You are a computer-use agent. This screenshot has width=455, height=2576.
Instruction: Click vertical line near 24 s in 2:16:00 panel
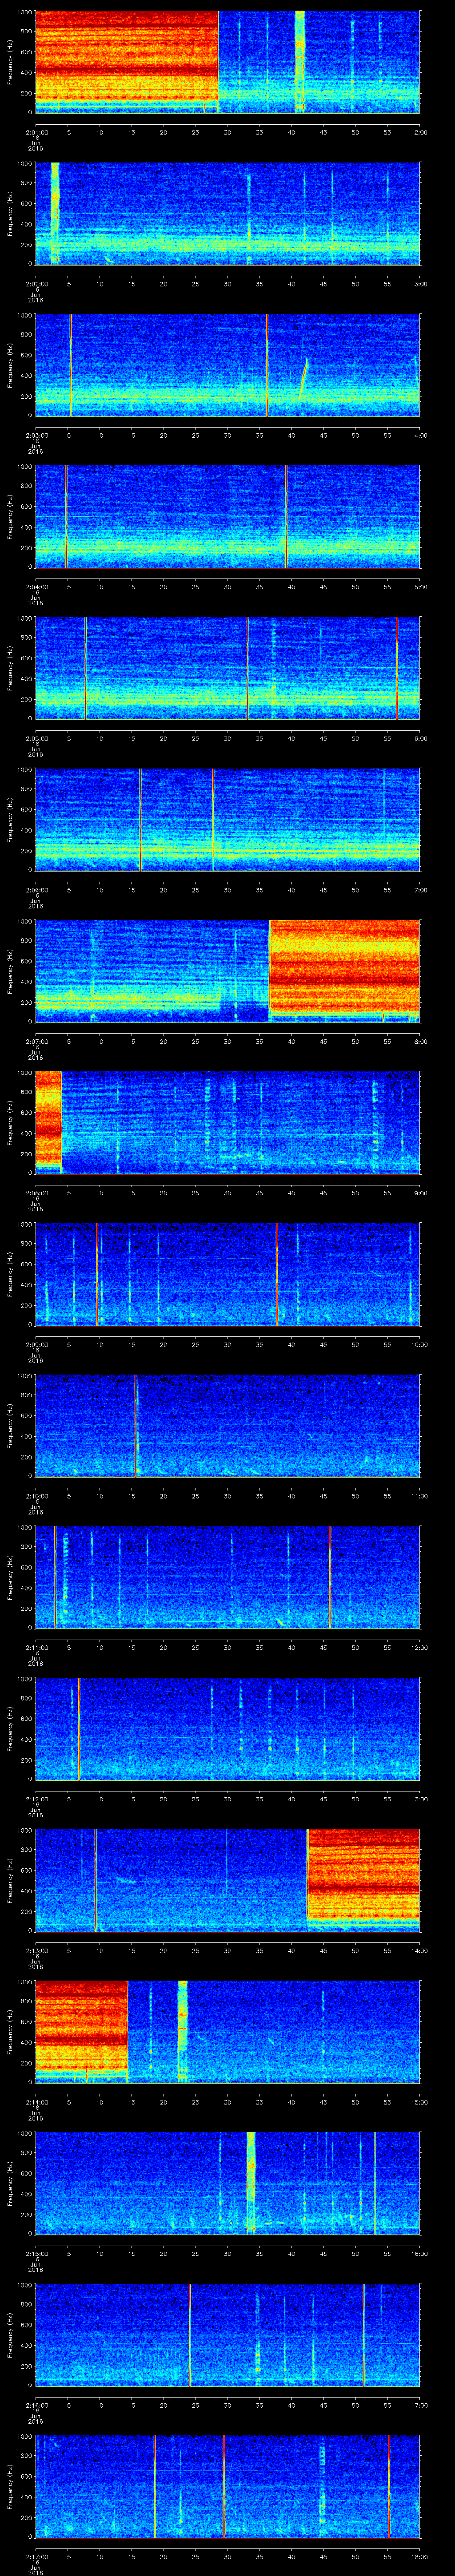click(x=190, y=2335)
